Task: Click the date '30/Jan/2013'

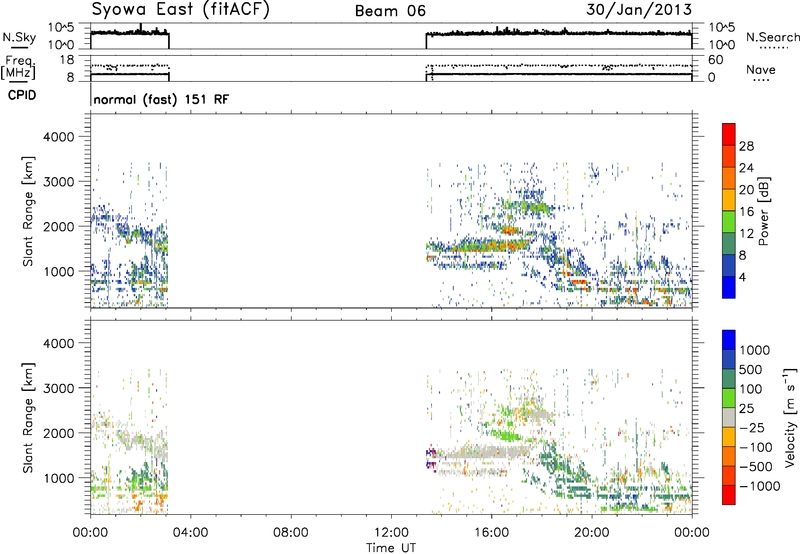Action: pyautogui.click(x=639, y=9)
